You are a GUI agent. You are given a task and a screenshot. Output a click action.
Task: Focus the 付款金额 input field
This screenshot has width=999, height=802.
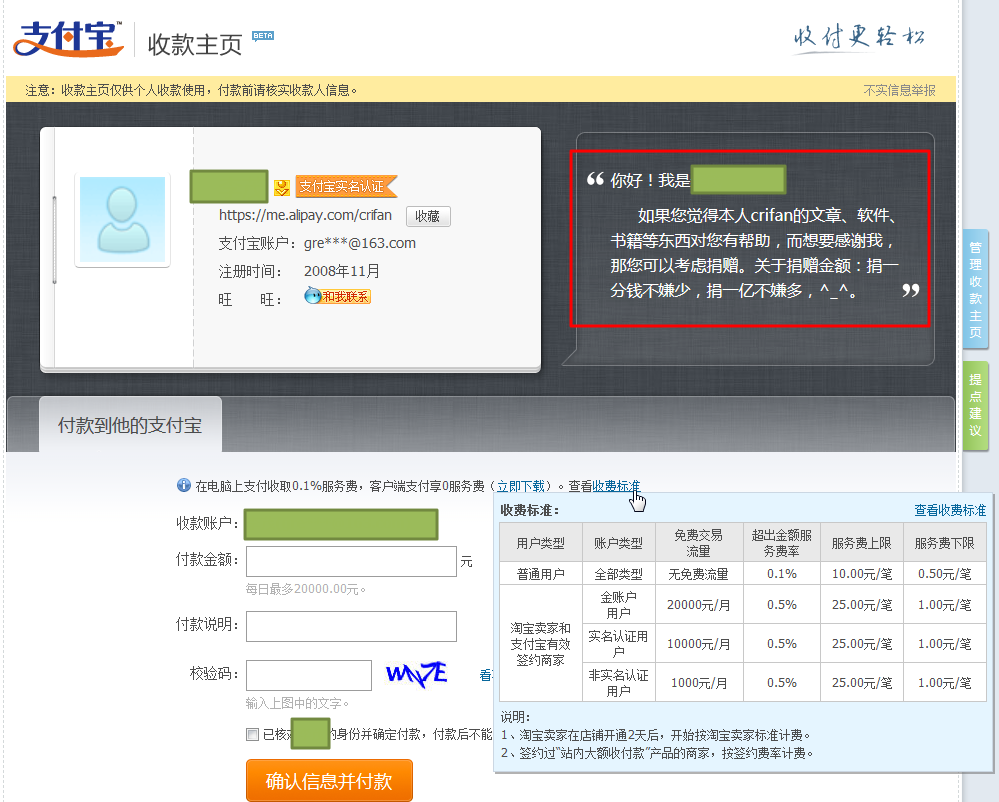click(351, 561)
